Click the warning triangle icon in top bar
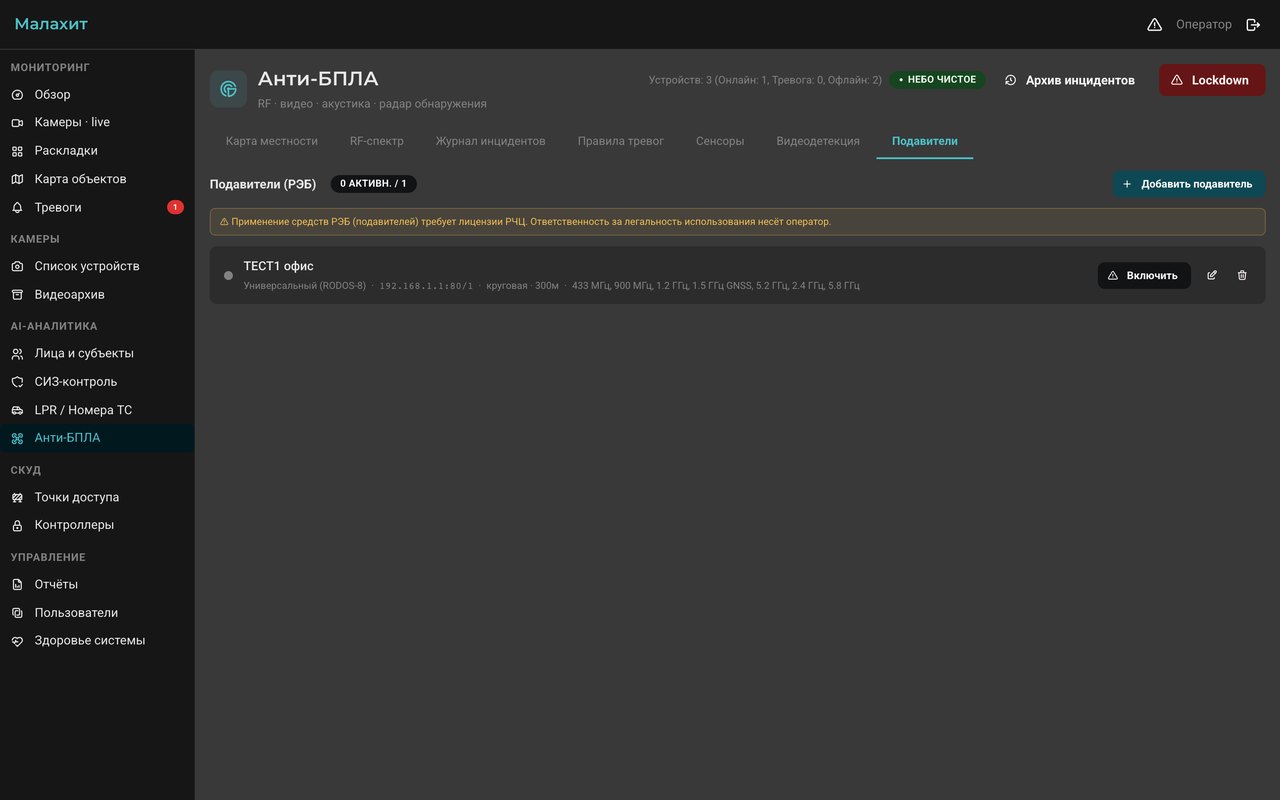1280x800 pixels. [x=1154, y=24]
